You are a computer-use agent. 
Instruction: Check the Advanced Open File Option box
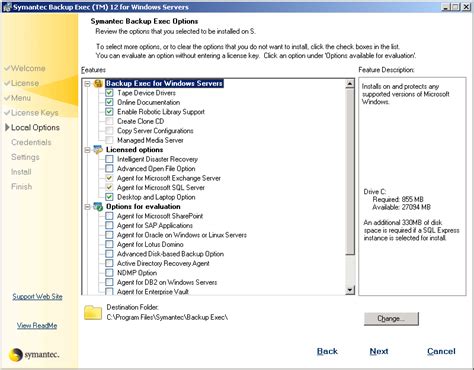click(x=109, y=169)
